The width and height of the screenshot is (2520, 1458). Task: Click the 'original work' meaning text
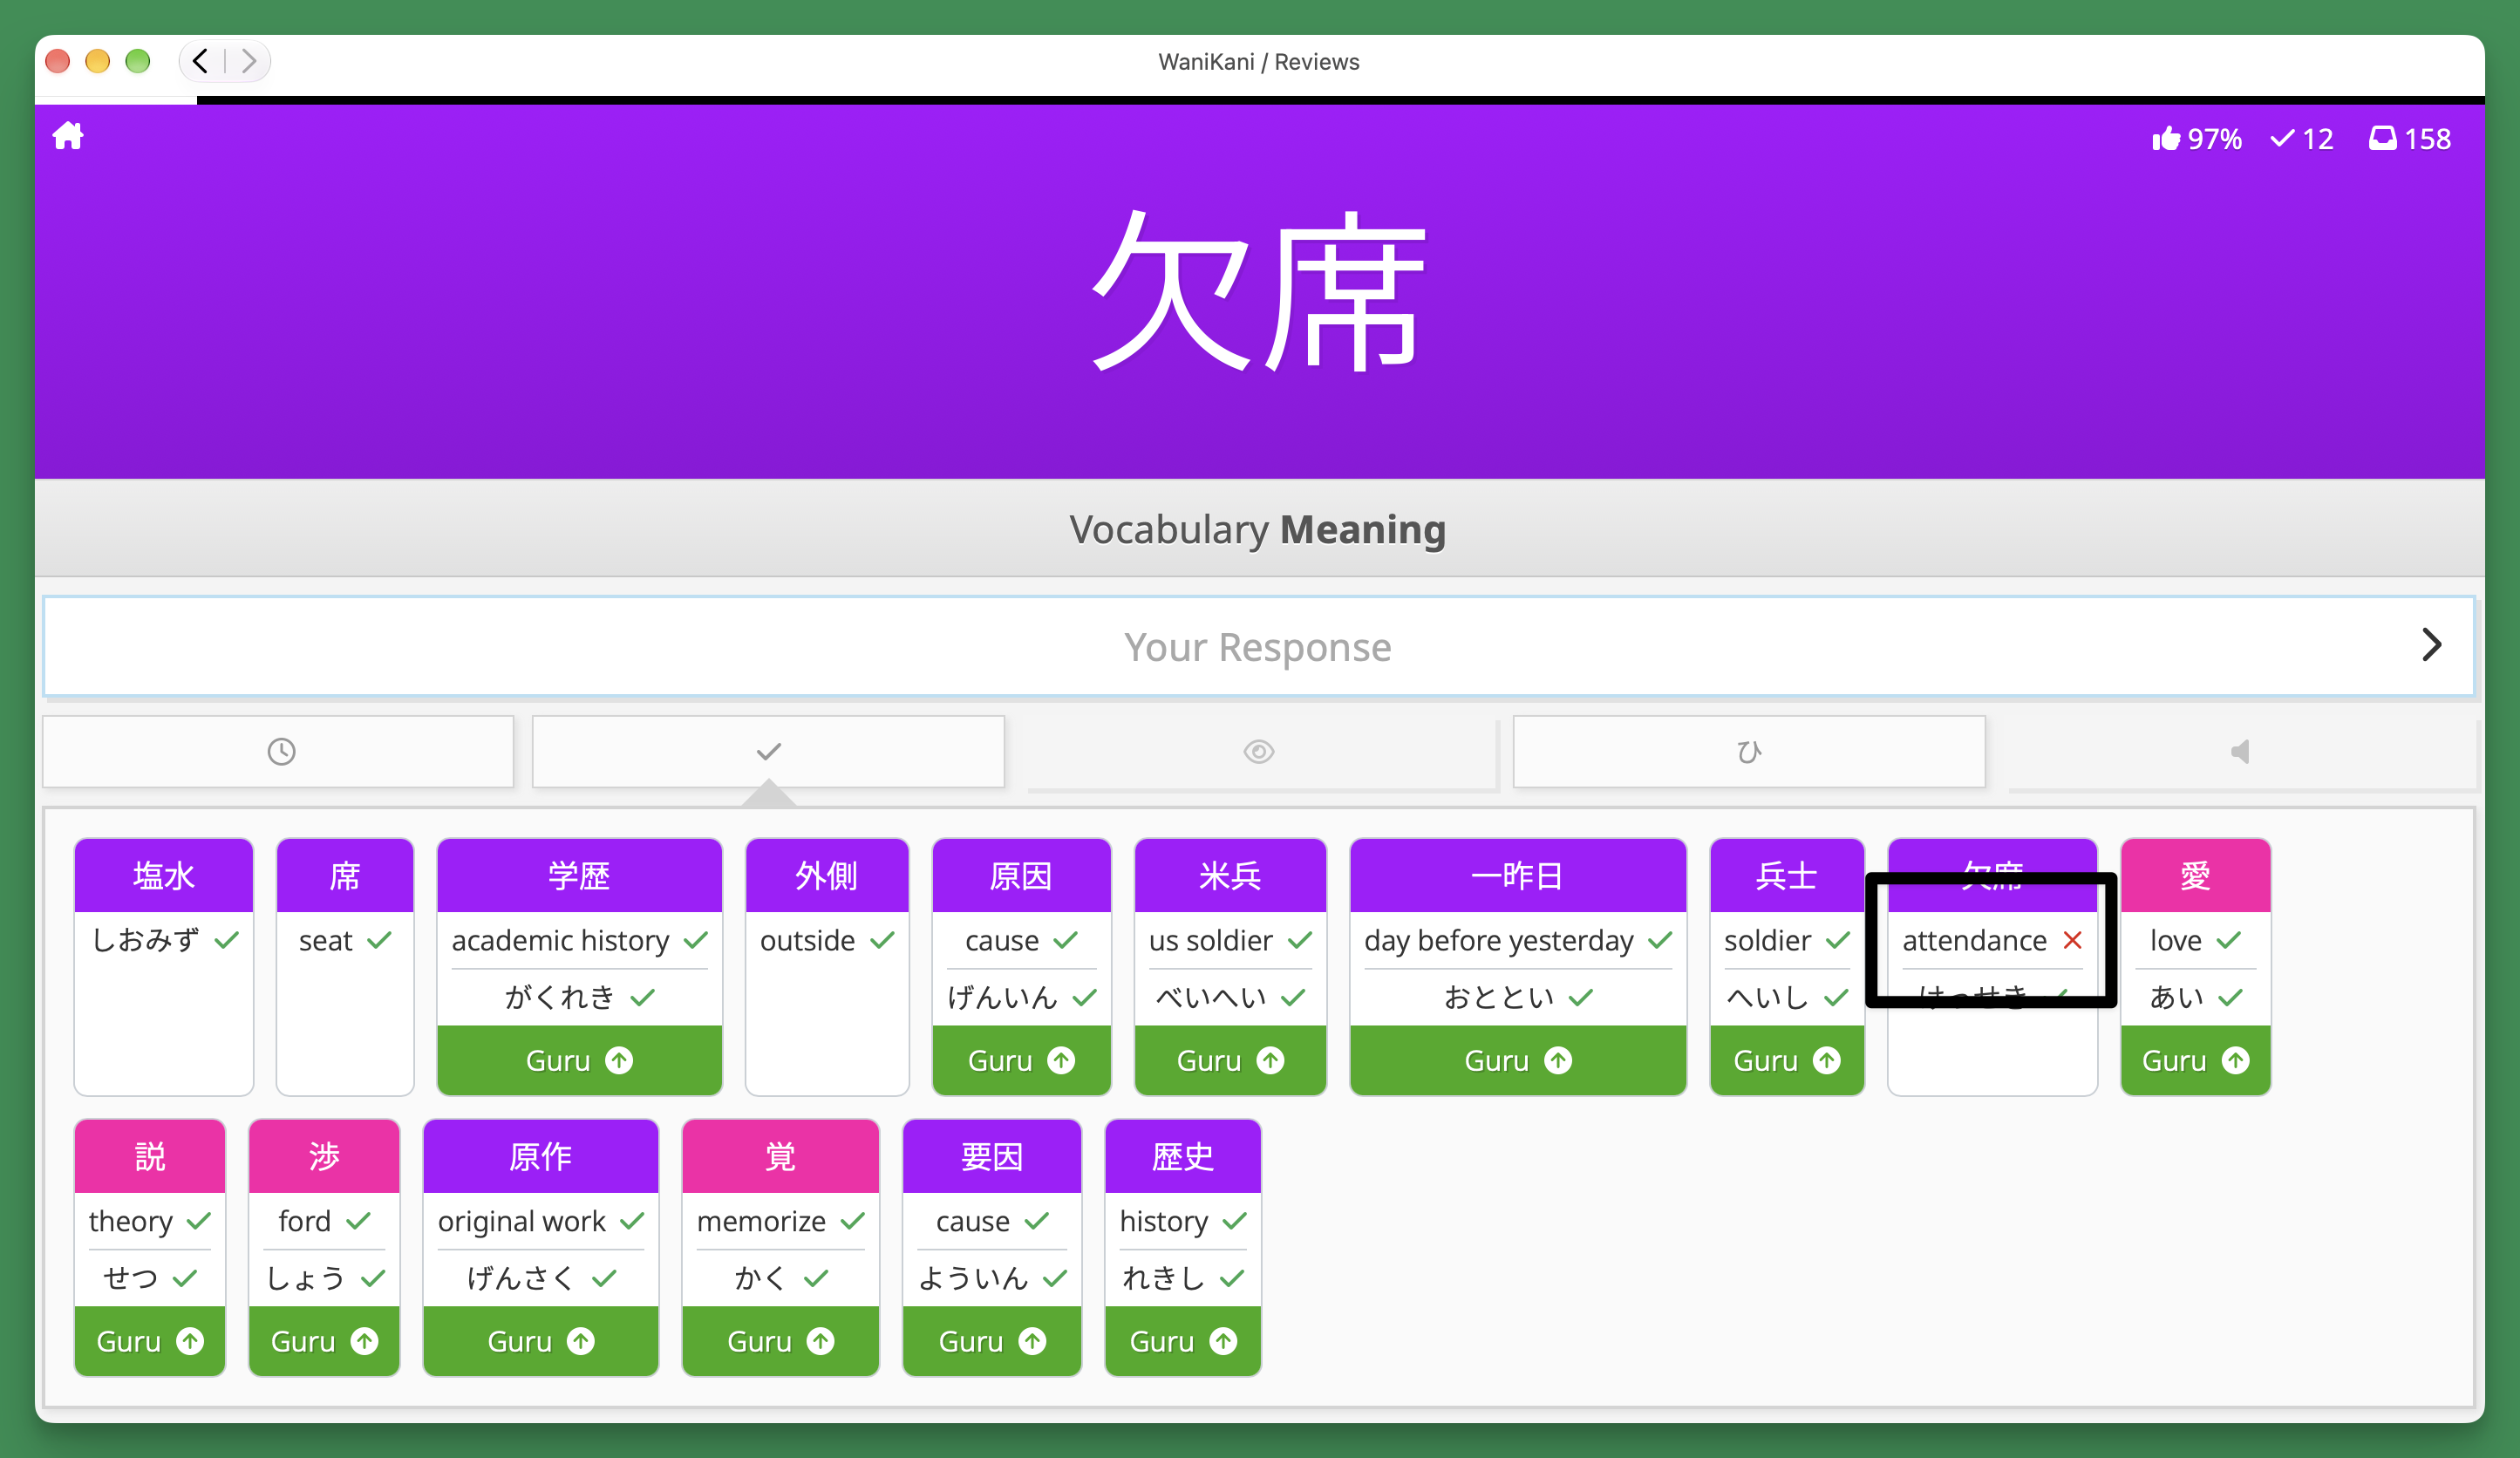pos(521,1222)
